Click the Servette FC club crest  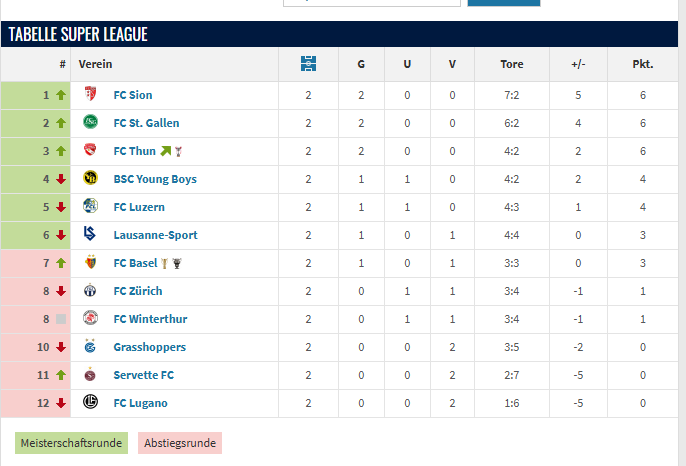pyautogui.click(x=90, y=375)
